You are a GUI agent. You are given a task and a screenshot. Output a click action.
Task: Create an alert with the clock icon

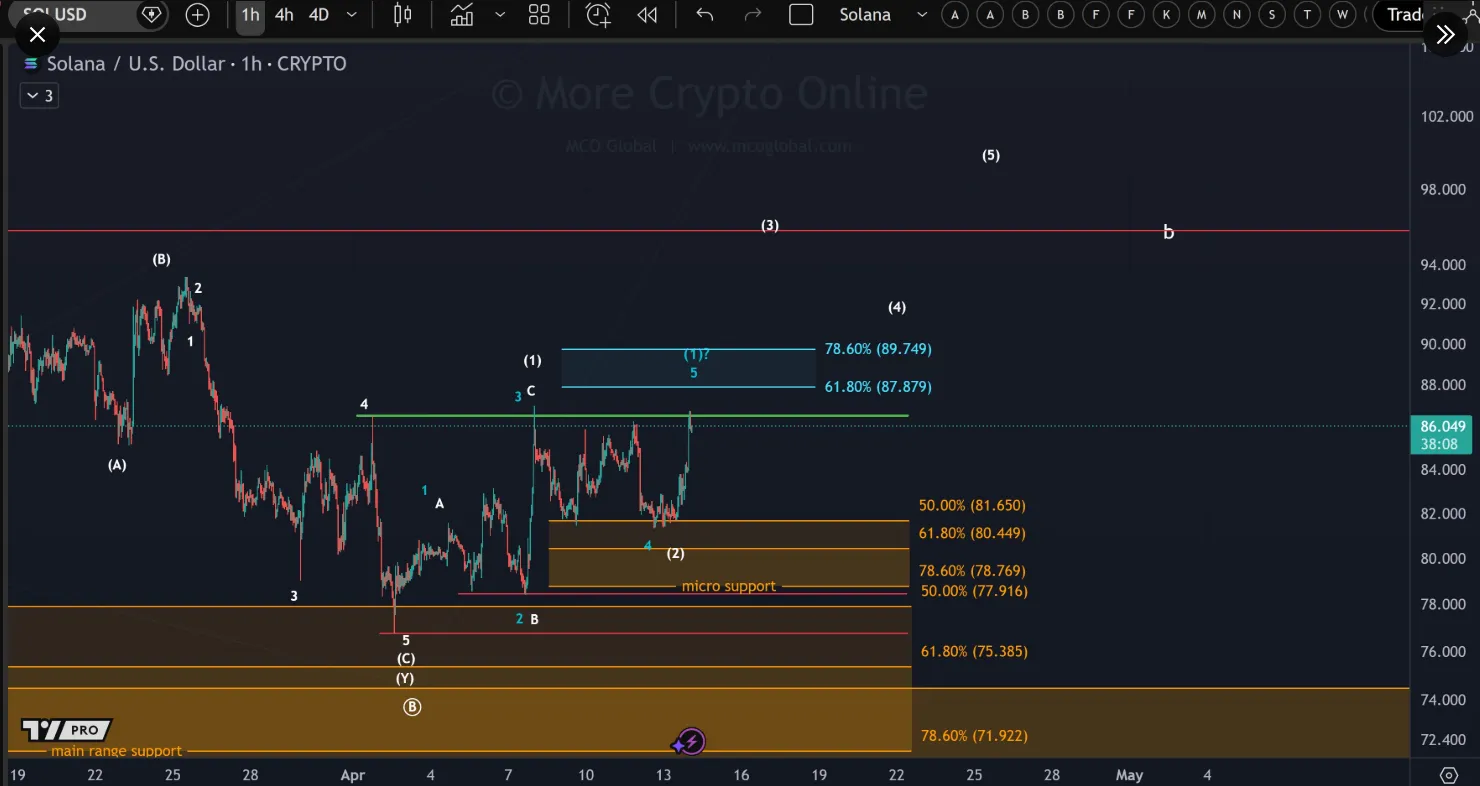point(598,15)
